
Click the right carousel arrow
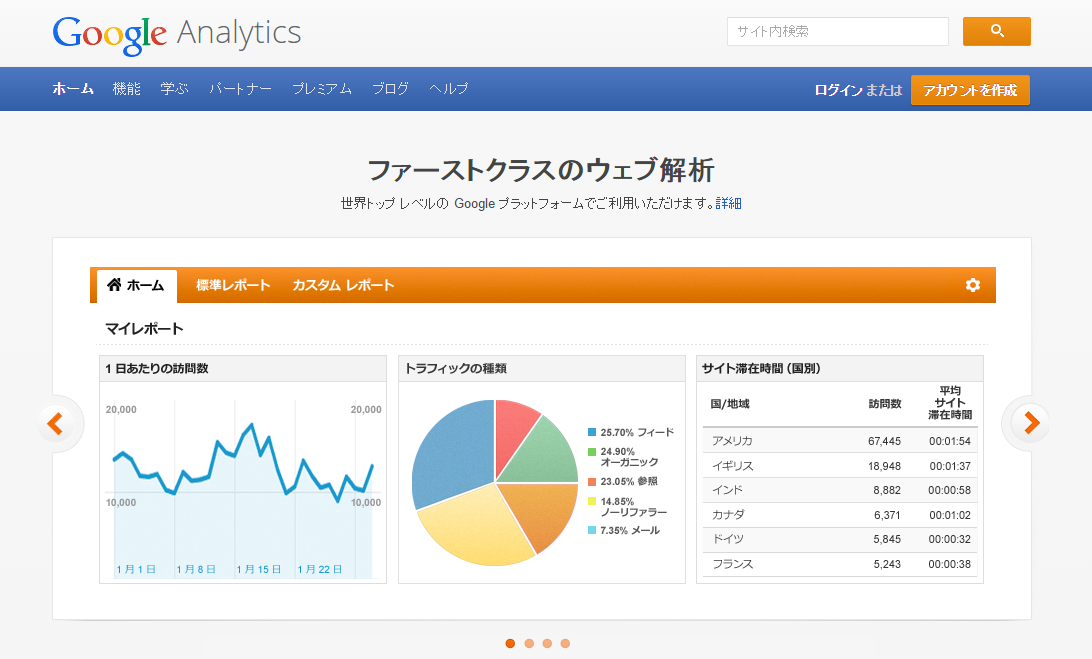point(1029,423)
